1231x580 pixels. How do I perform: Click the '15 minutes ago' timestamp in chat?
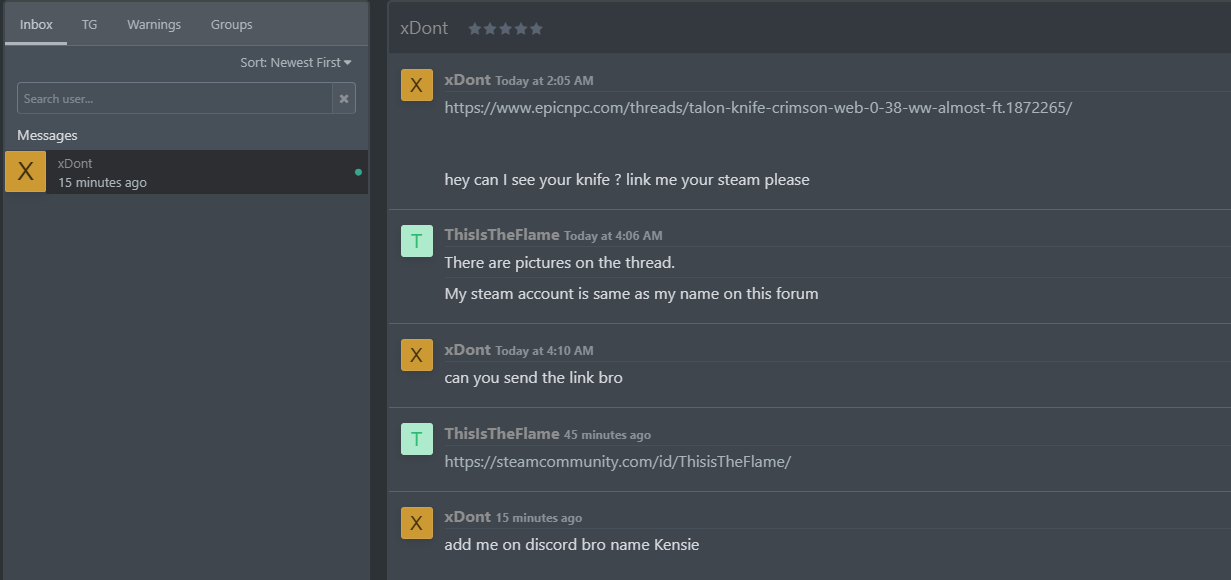click(x=539, y=518)
